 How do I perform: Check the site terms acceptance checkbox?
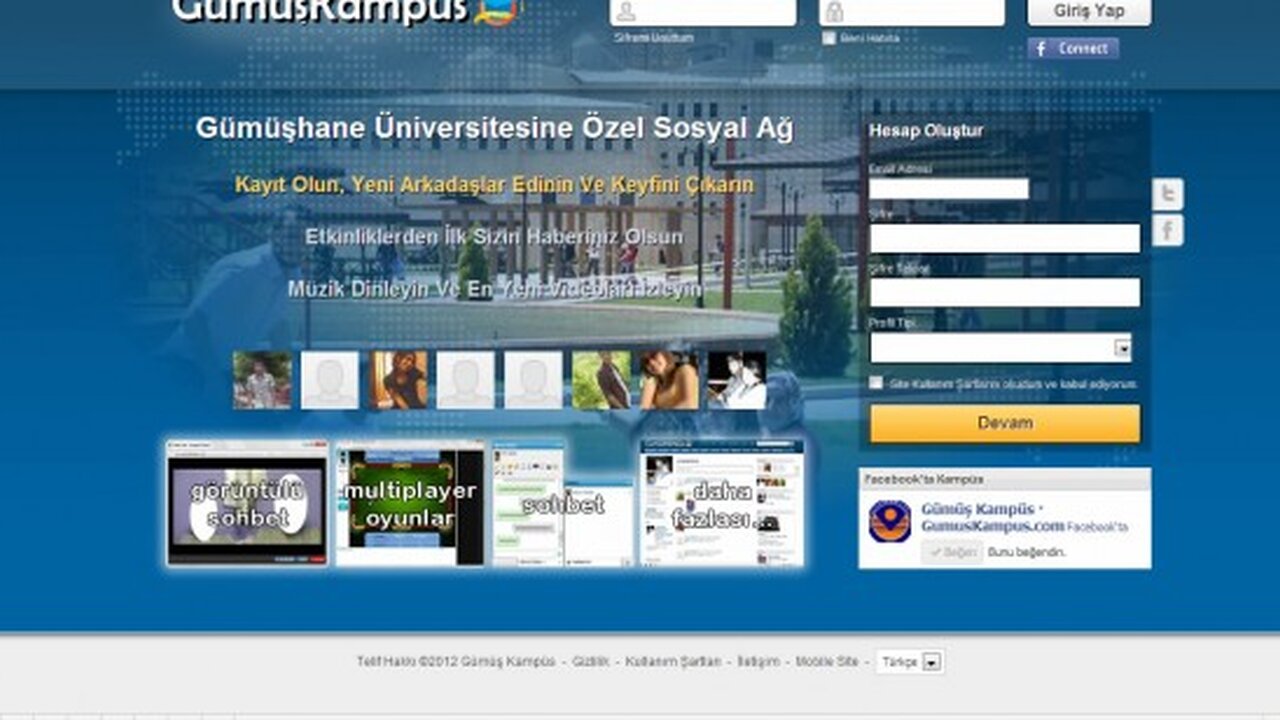point(876,383)
